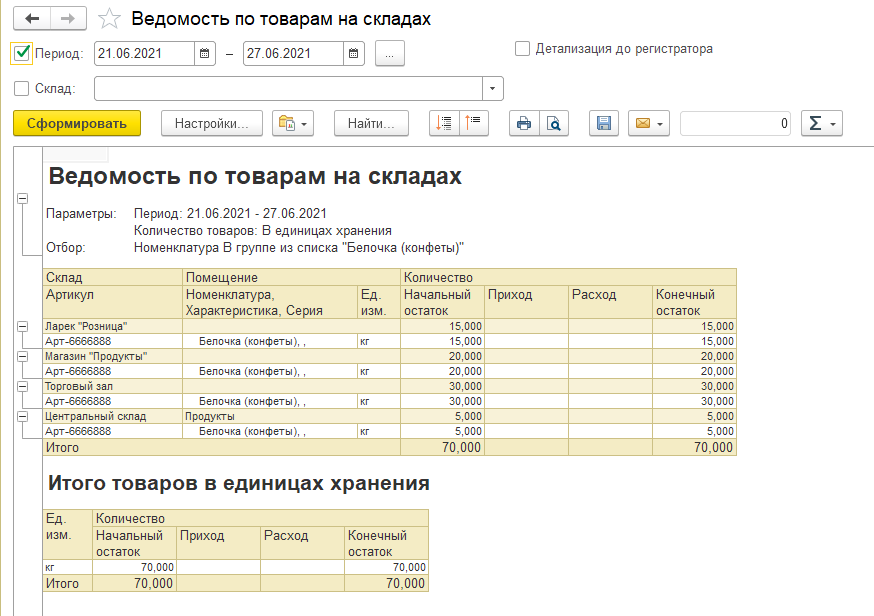Open print preview icon

[553, 123]
